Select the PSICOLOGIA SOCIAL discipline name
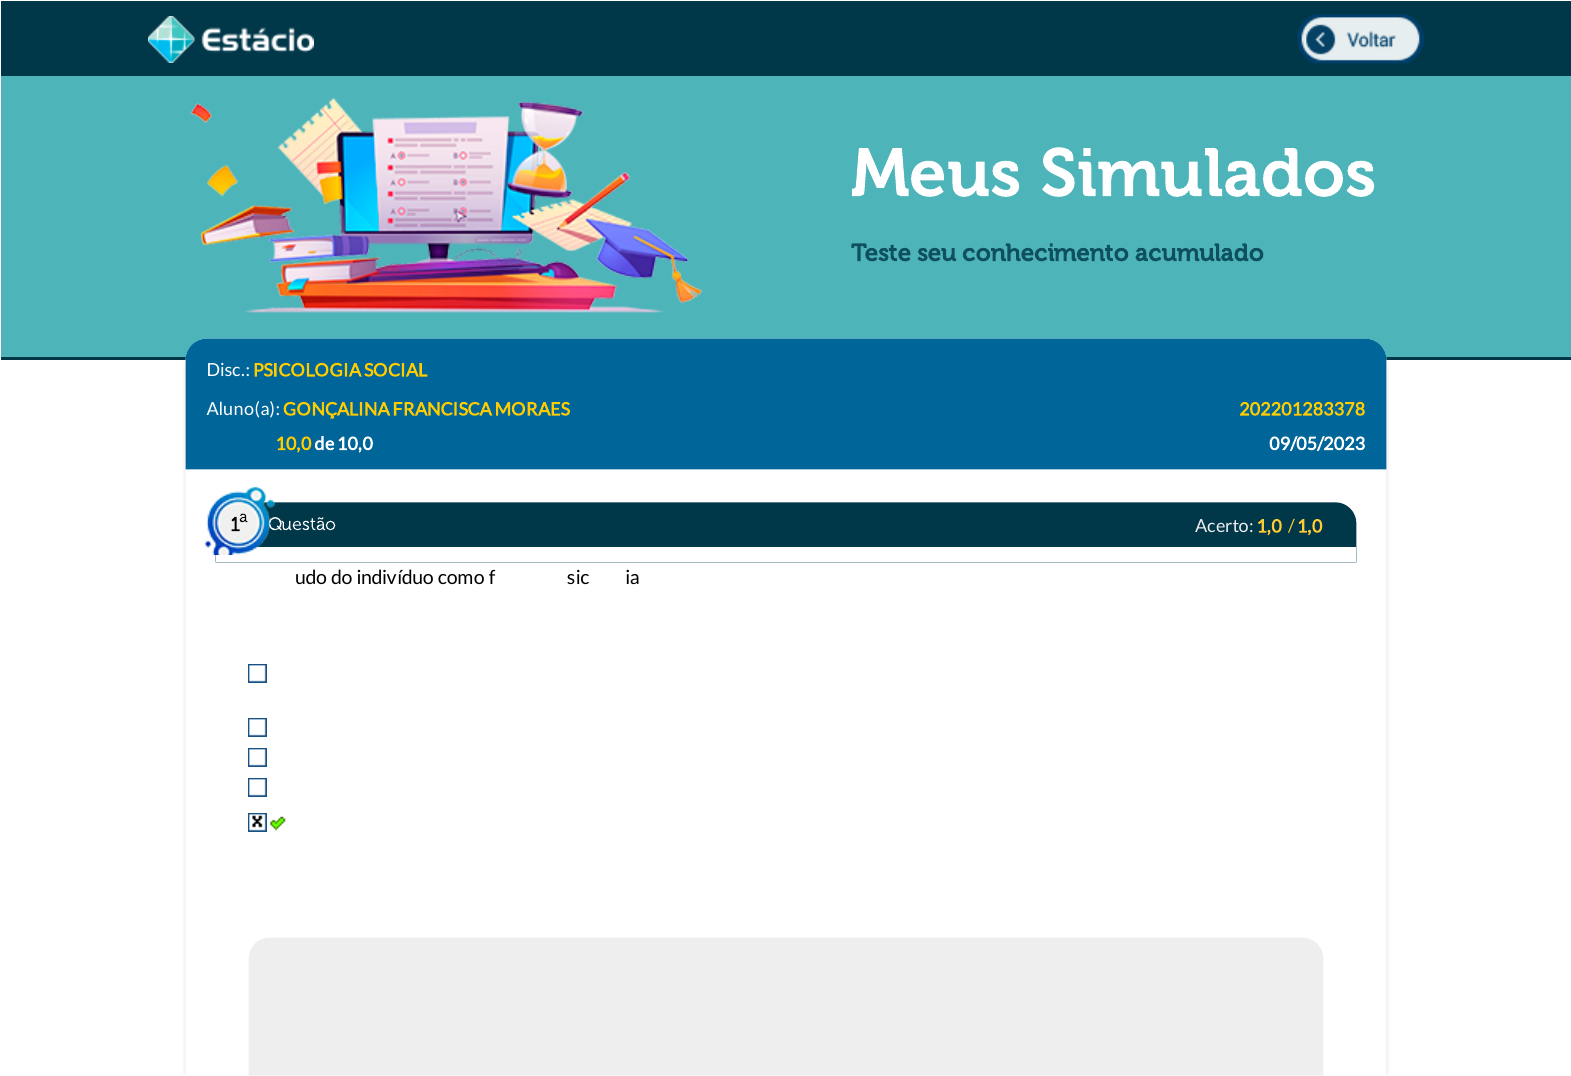The image size is (1571, 1076). coord(340,370)
